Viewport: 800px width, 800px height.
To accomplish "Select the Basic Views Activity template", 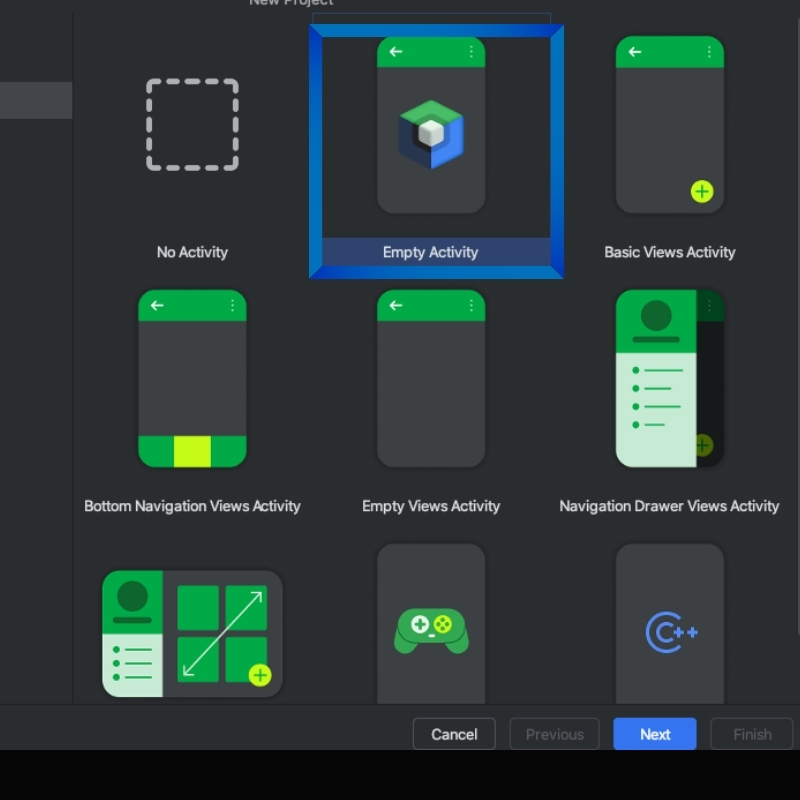I will click(669, 125).
